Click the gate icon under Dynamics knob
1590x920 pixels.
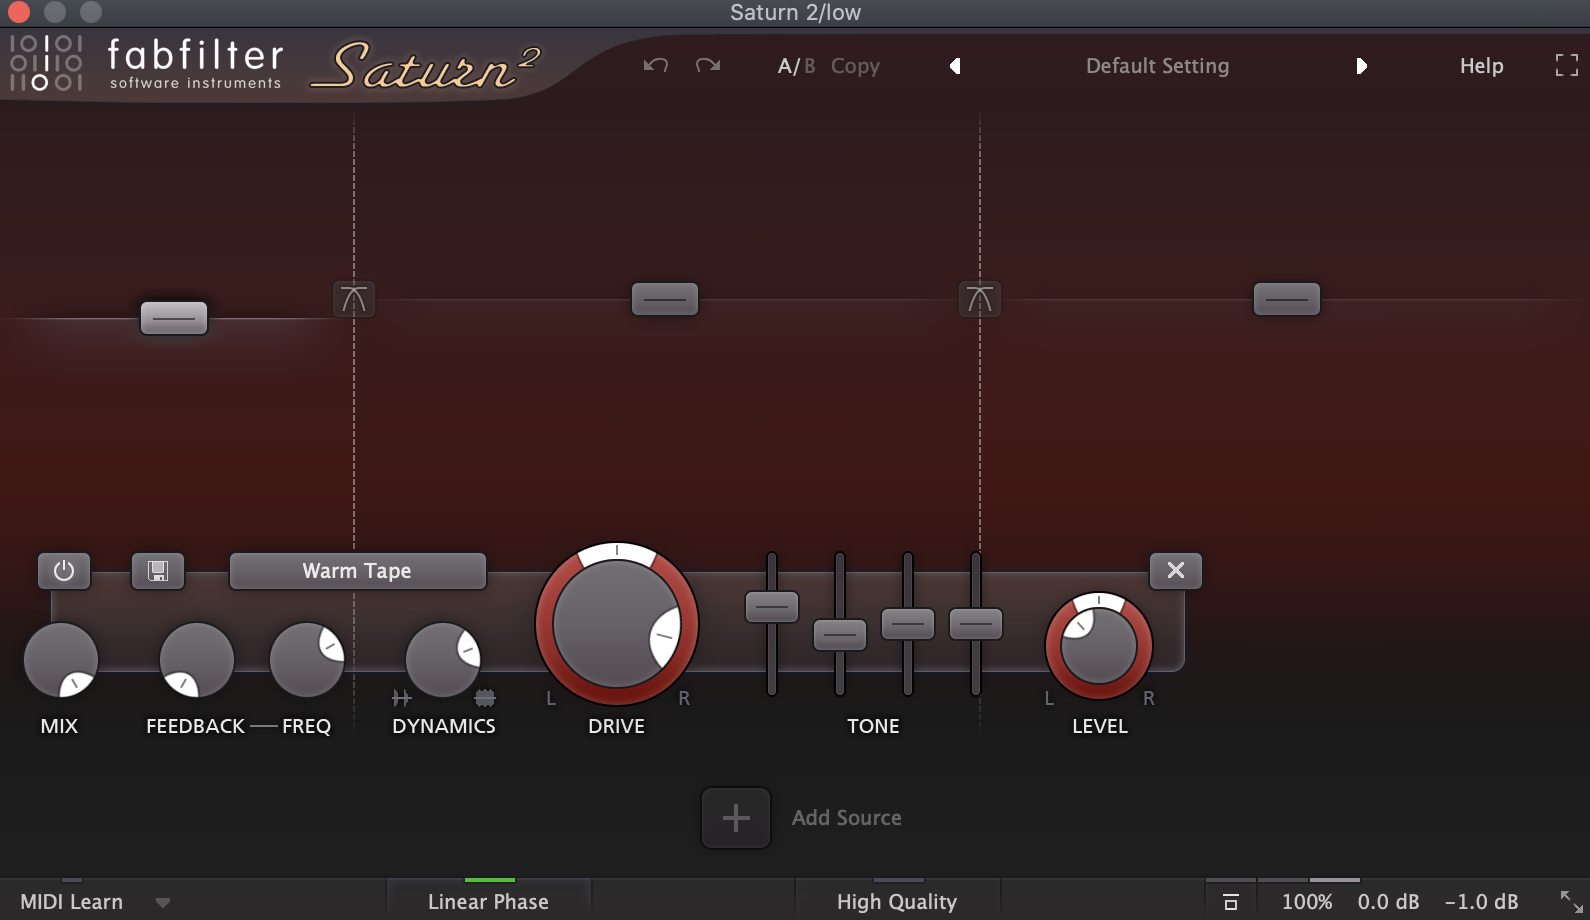point(402,698)
